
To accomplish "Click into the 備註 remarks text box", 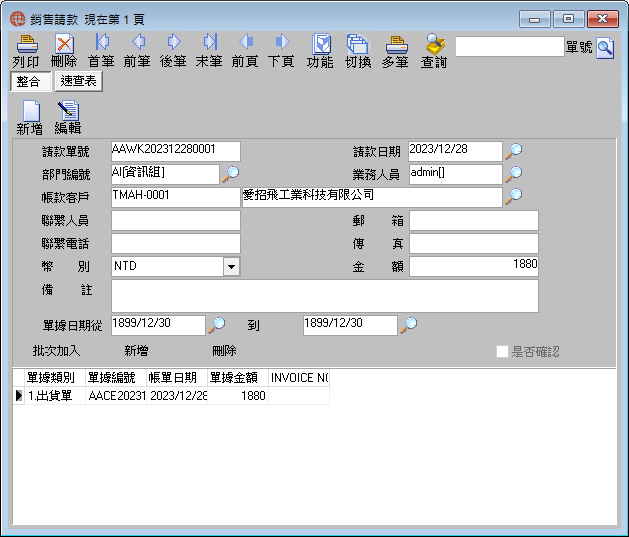I will 325,296.
